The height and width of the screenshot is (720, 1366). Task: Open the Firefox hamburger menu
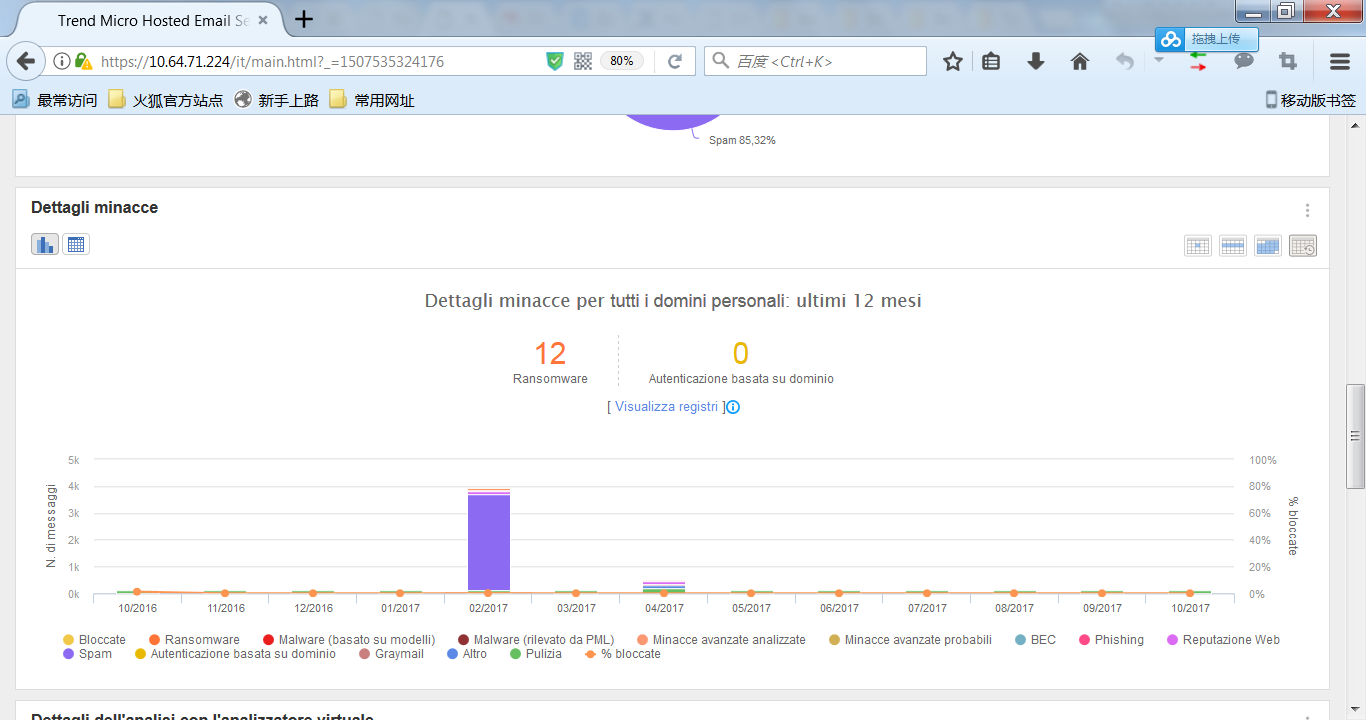[1340, 61]
